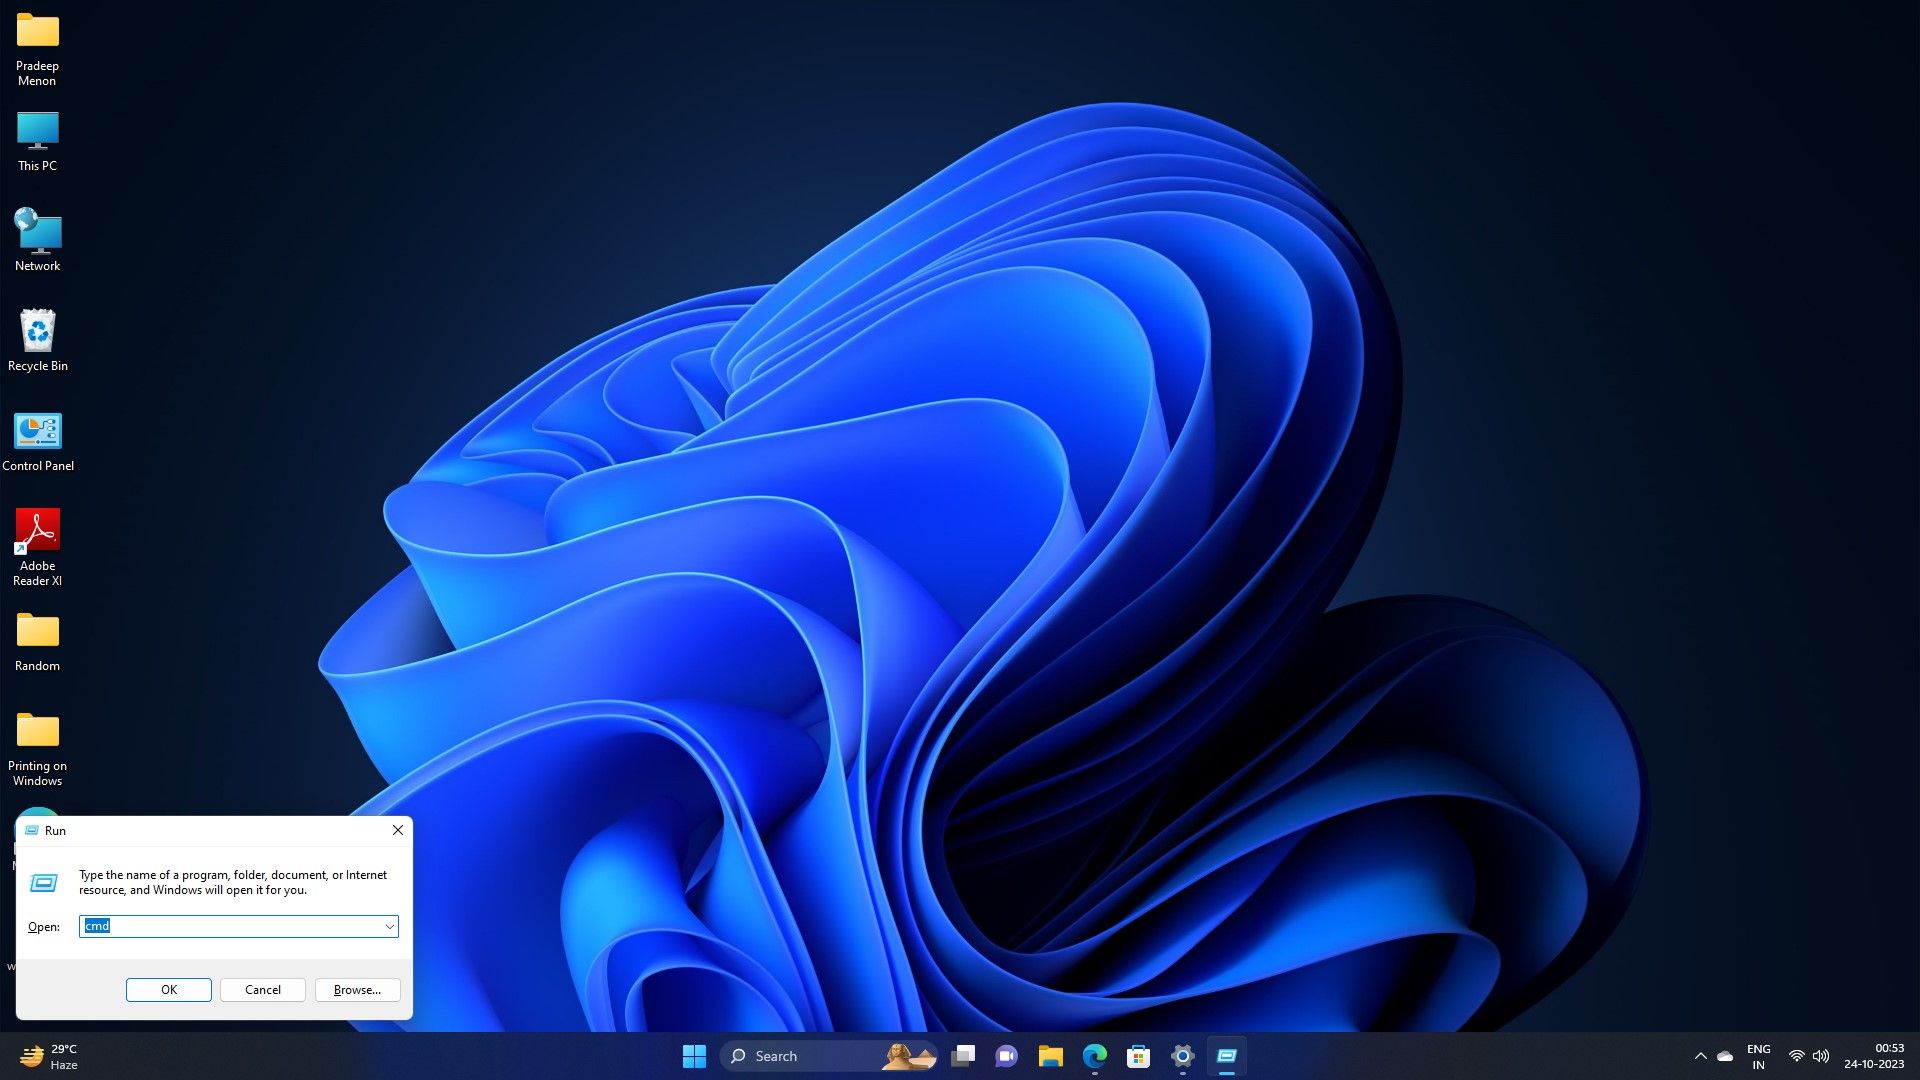This screenshot has height=1080, width=1920.
Task: Expand hidden system tray icons
Action: click(x=1700, y=1055)
